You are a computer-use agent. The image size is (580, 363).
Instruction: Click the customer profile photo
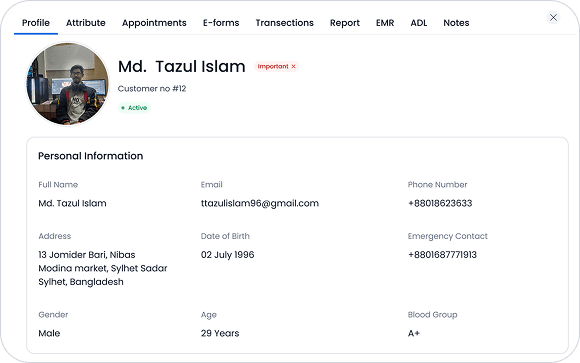point(68,84)
